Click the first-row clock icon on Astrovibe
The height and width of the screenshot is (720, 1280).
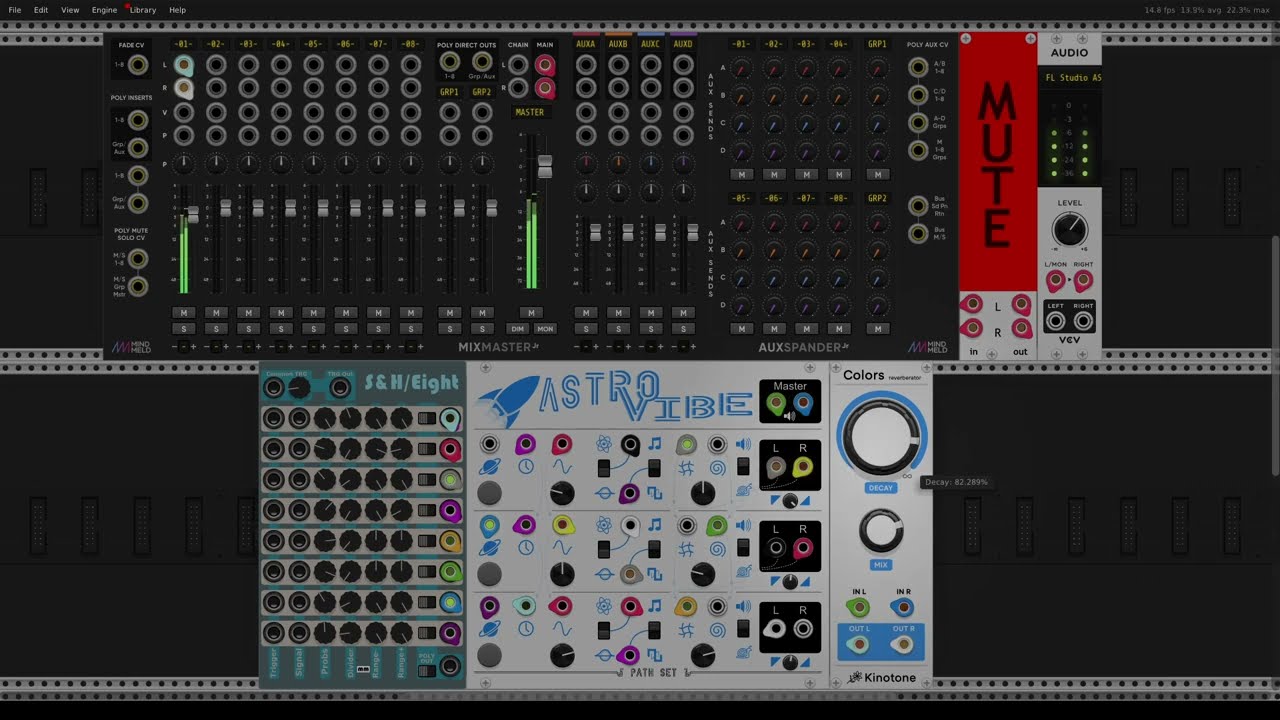pos(526,467)
